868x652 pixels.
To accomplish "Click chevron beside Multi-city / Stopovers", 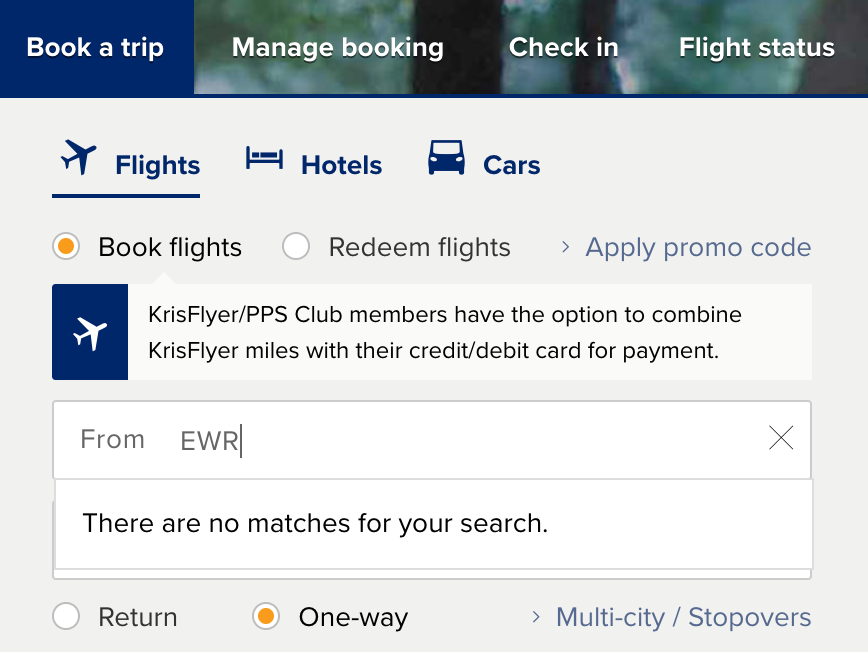I will [x=537, y=617].
